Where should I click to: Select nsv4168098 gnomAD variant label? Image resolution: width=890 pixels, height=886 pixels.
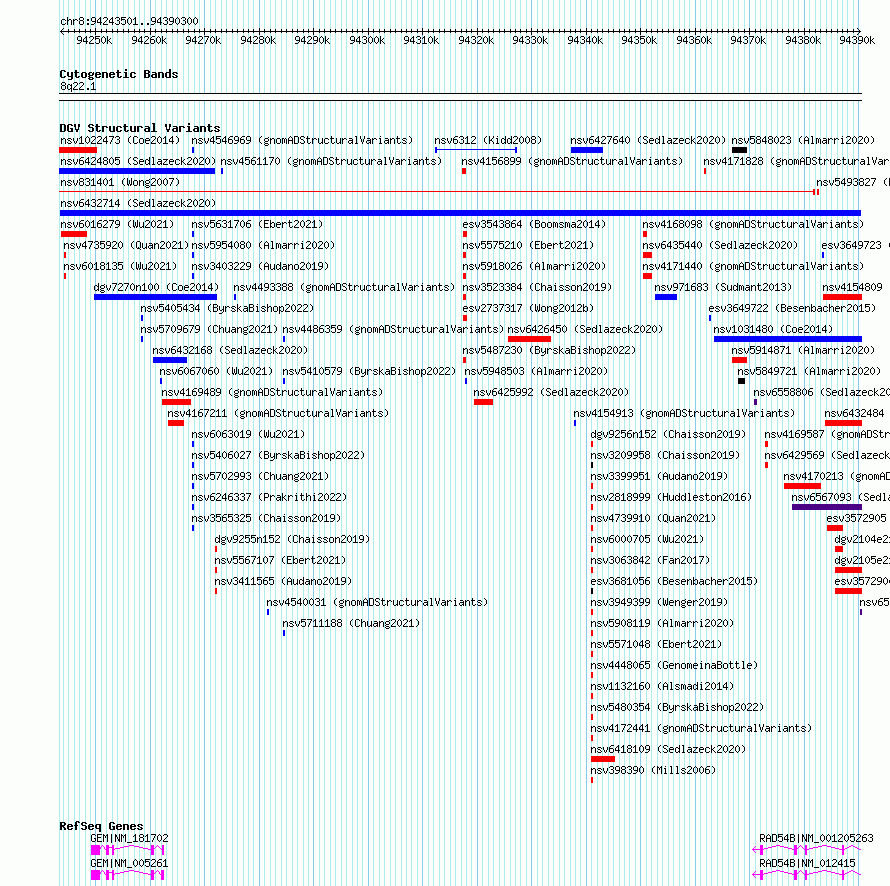[753, 224]
